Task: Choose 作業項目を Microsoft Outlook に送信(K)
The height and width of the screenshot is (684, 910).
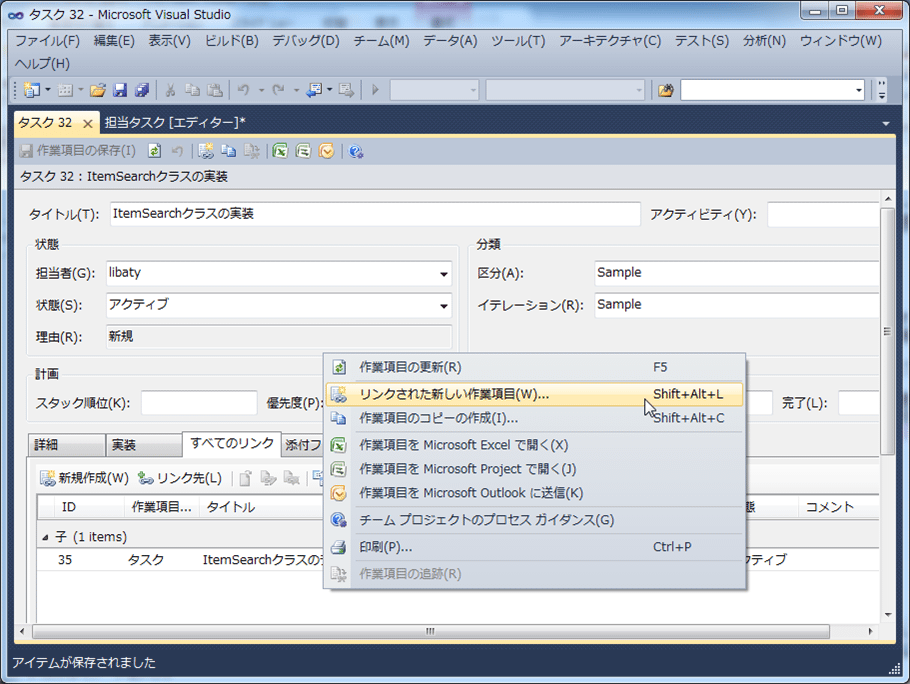Action: pos(534,493)
